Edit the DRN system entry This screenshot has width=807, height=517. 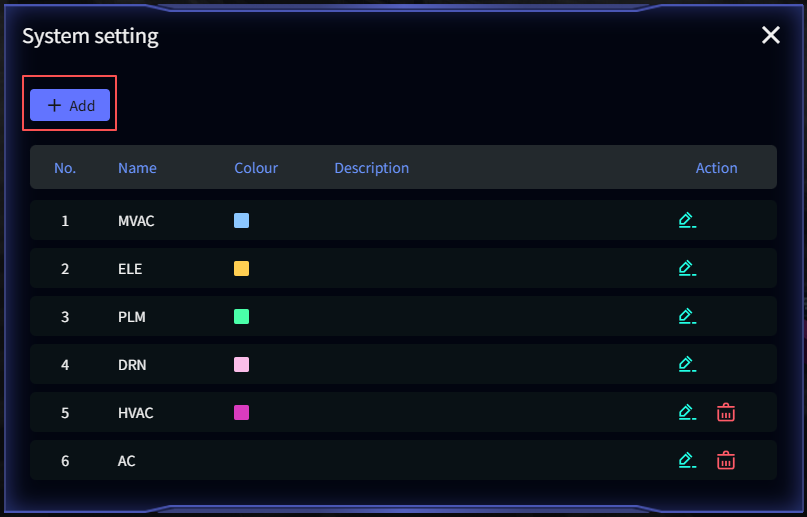[686, 364]
